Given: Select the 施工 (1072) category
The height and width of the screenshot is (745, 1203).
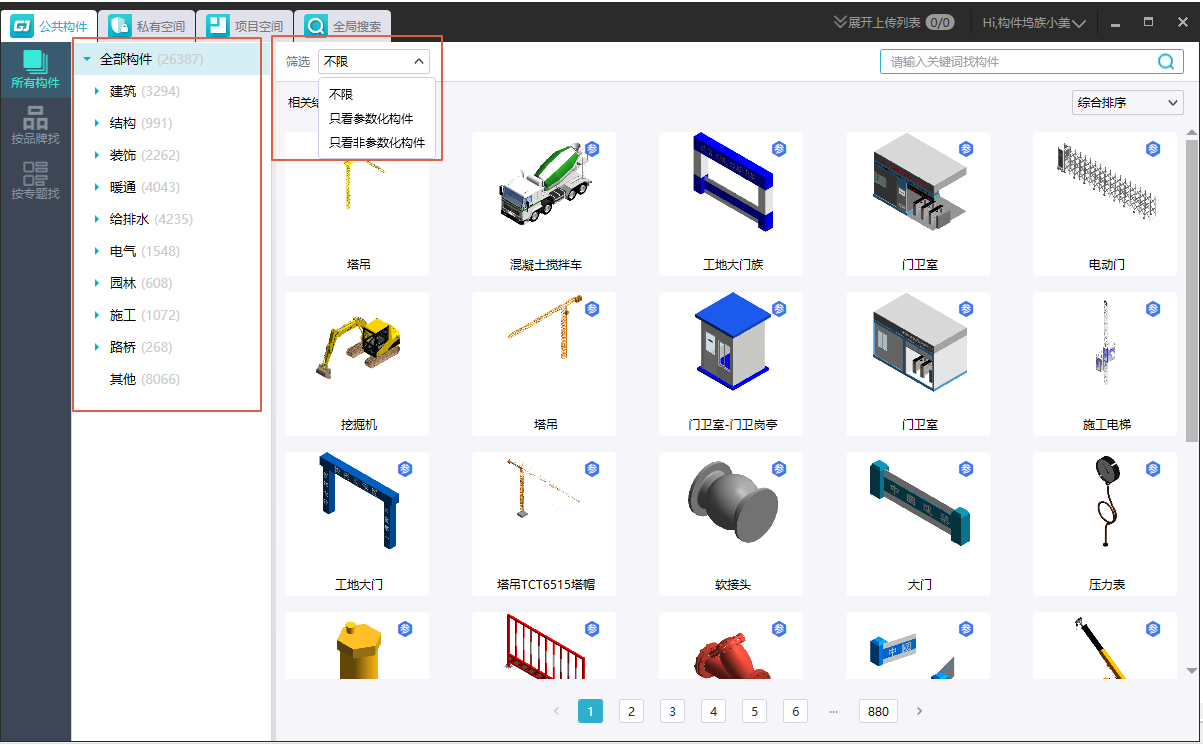Looking at the screenshot, I should pyautogui.click(x=144, y=315).
